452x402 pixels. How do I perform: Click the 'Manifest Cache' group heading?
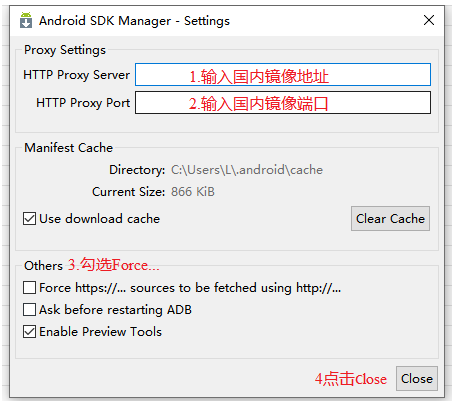click(x=69, y=148)
